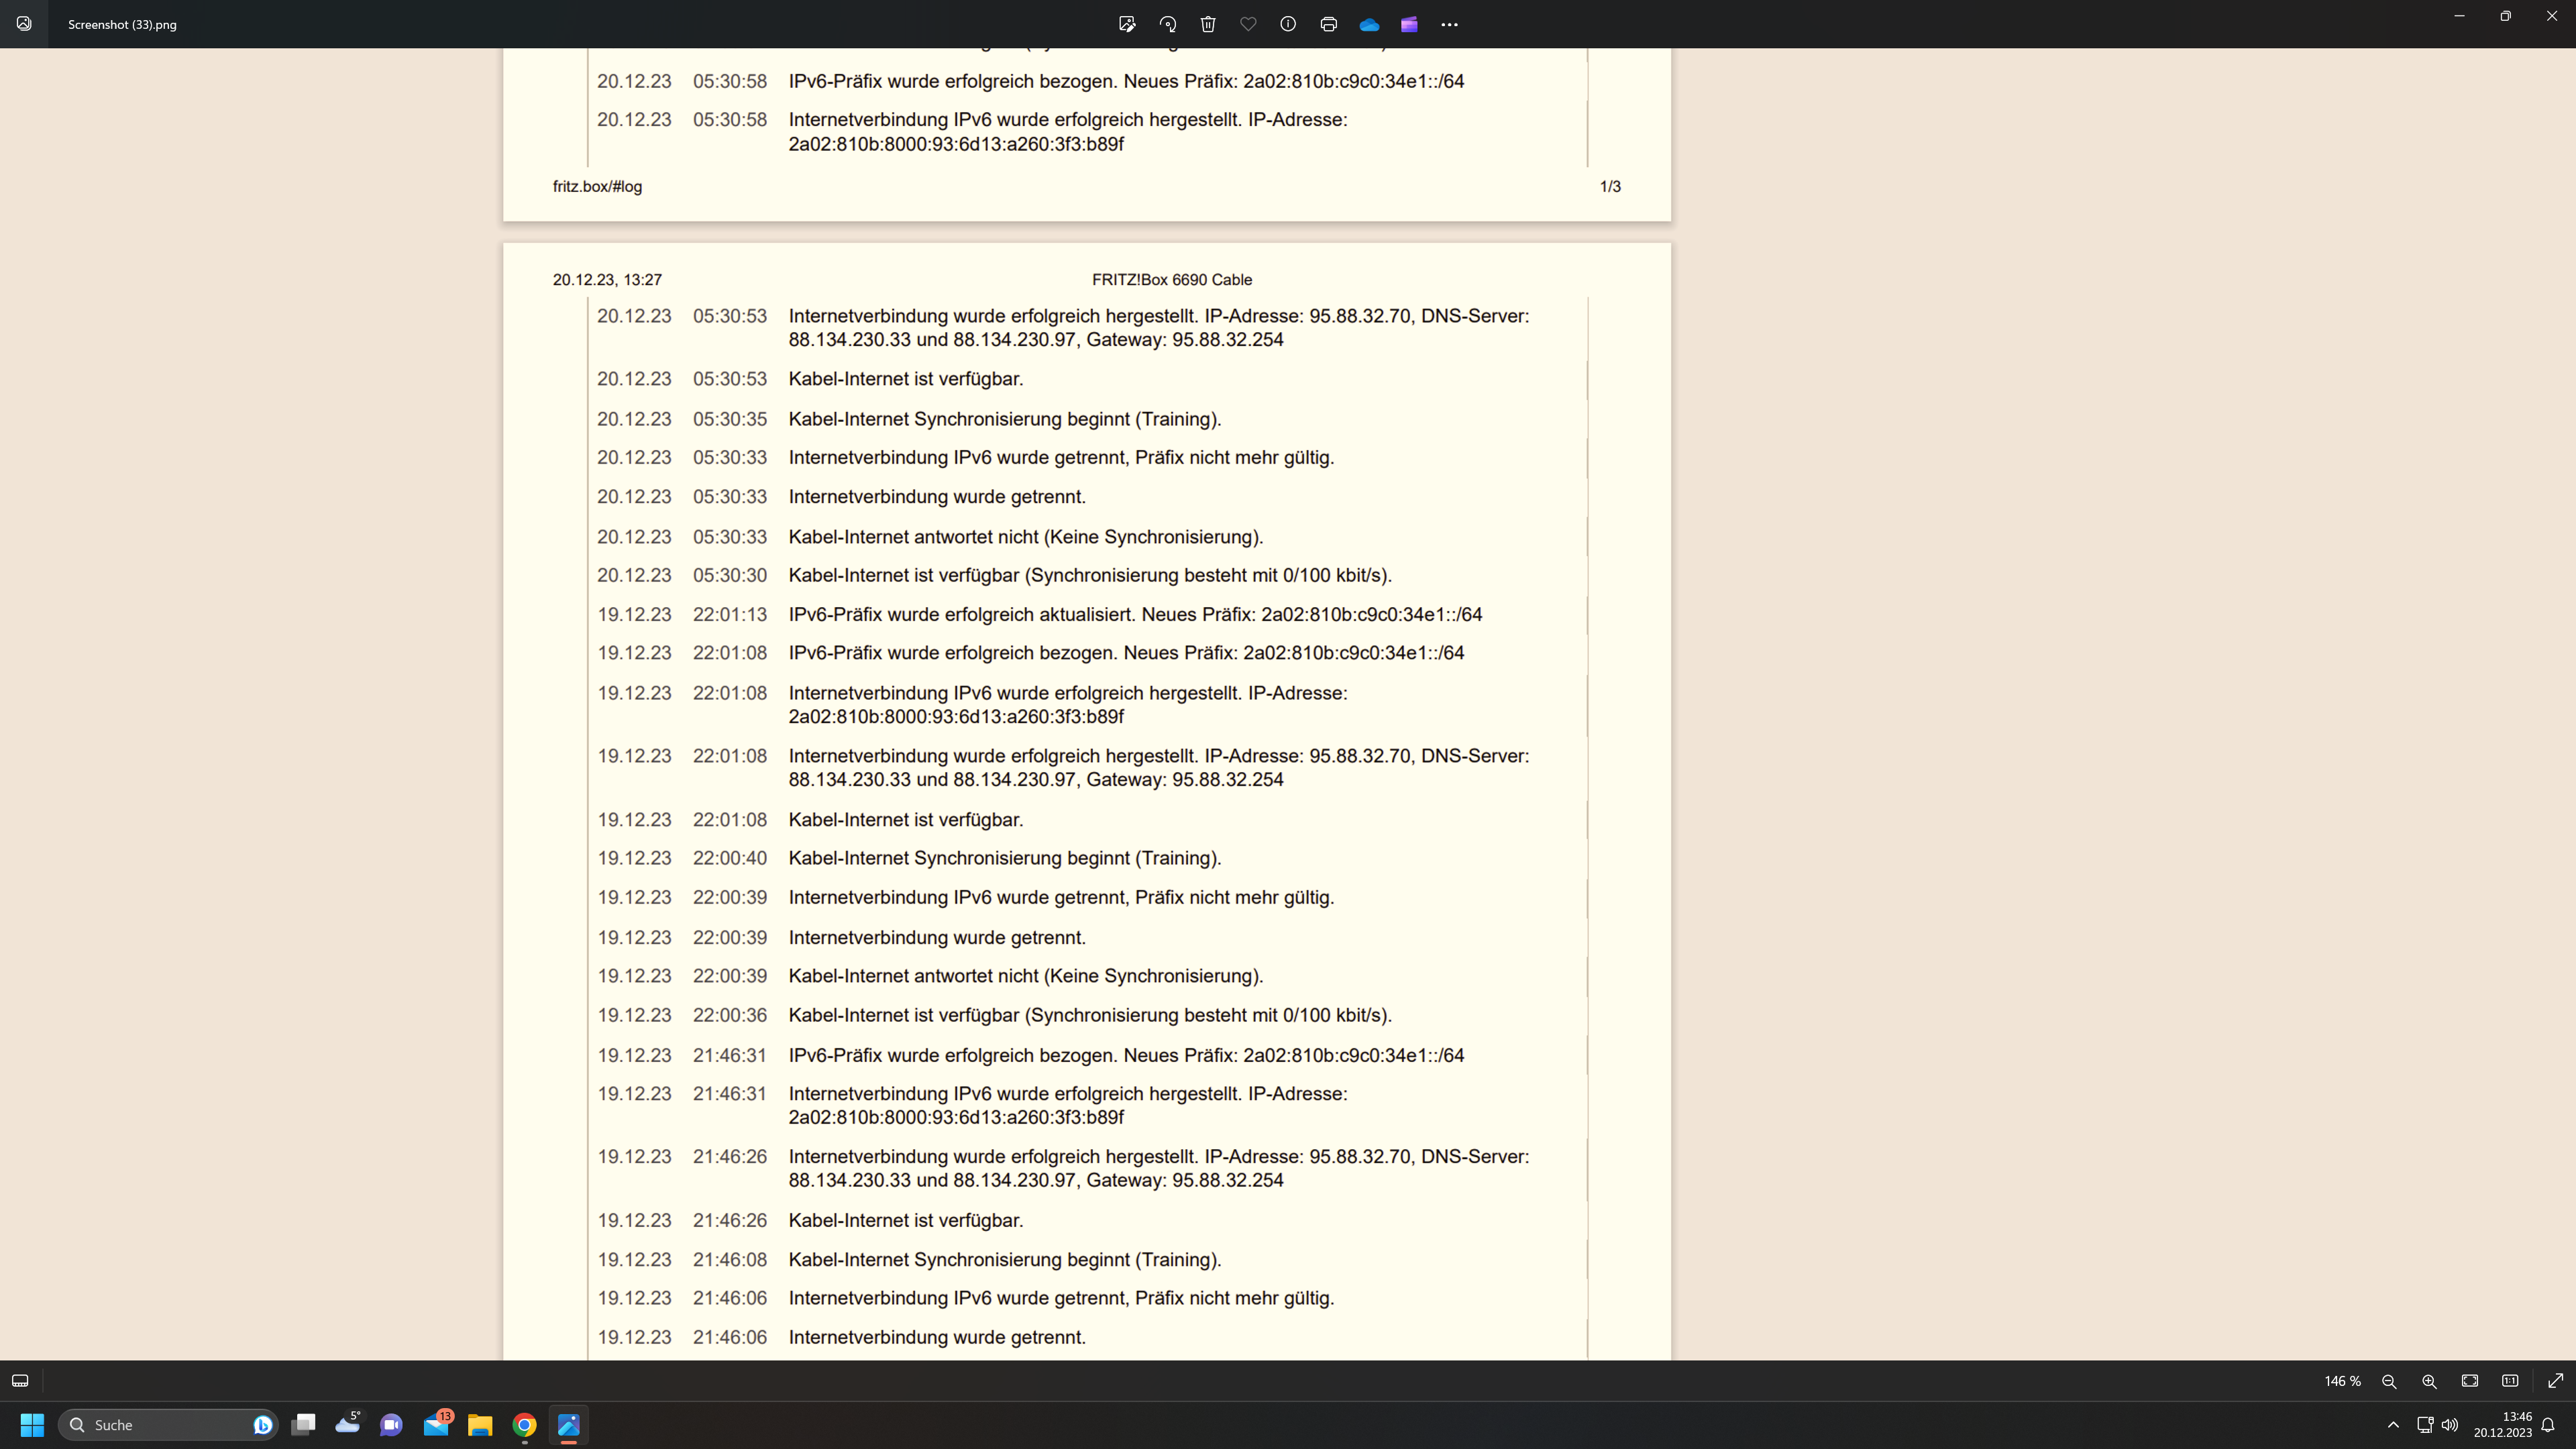Open the Edit image tool
The height and width of the screenshot is (1449, 2576).
1127,24
